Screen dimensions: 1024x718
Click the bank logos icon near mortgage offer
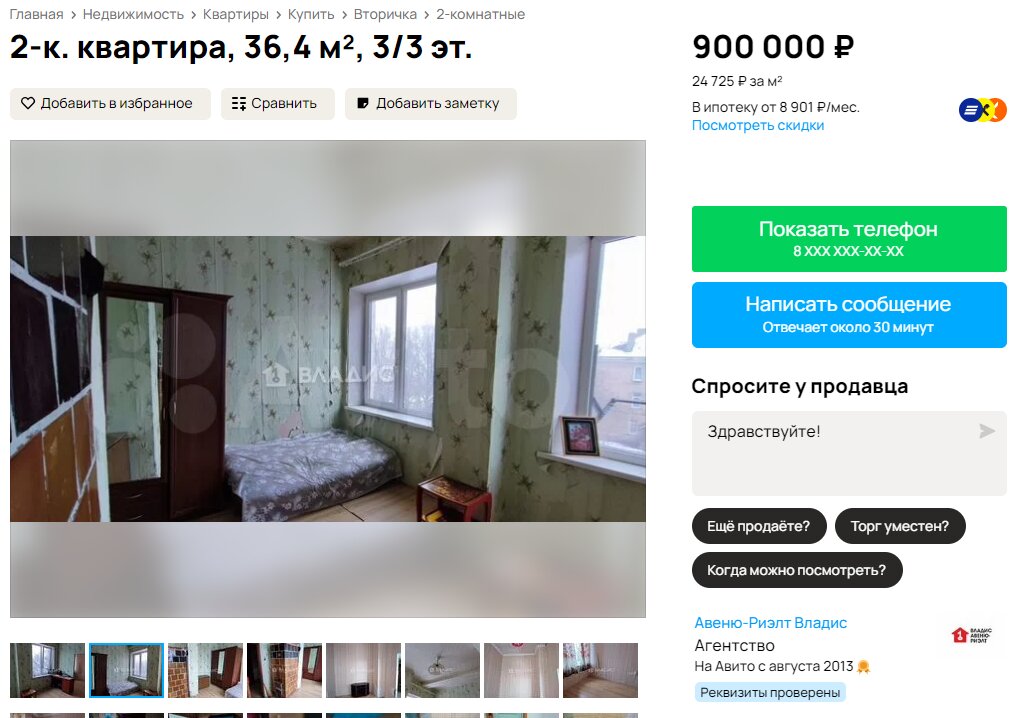982,110
